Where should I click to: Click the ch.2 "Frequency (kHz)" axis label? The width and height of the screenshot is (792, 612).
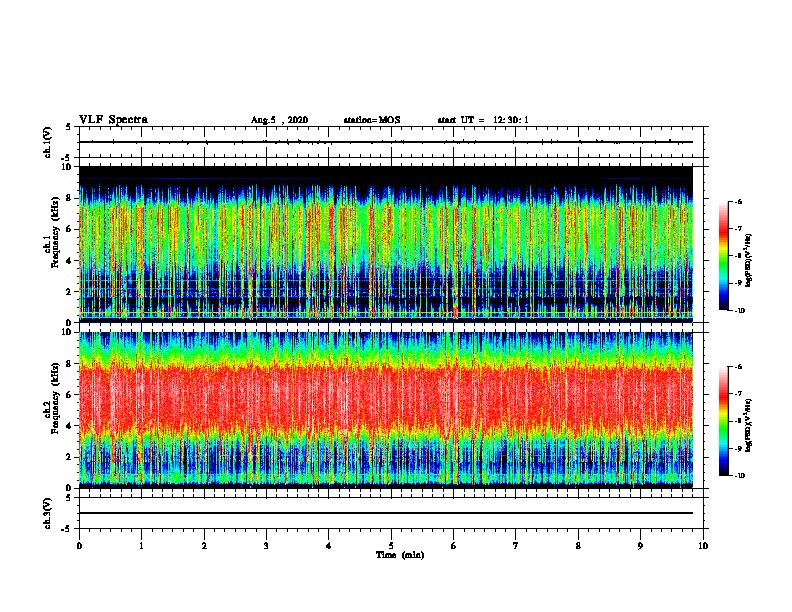coord(55,398)
